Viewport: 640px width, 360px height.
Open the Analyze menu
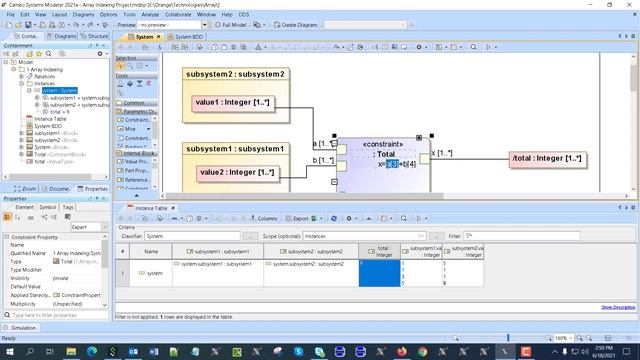point(150,14)
